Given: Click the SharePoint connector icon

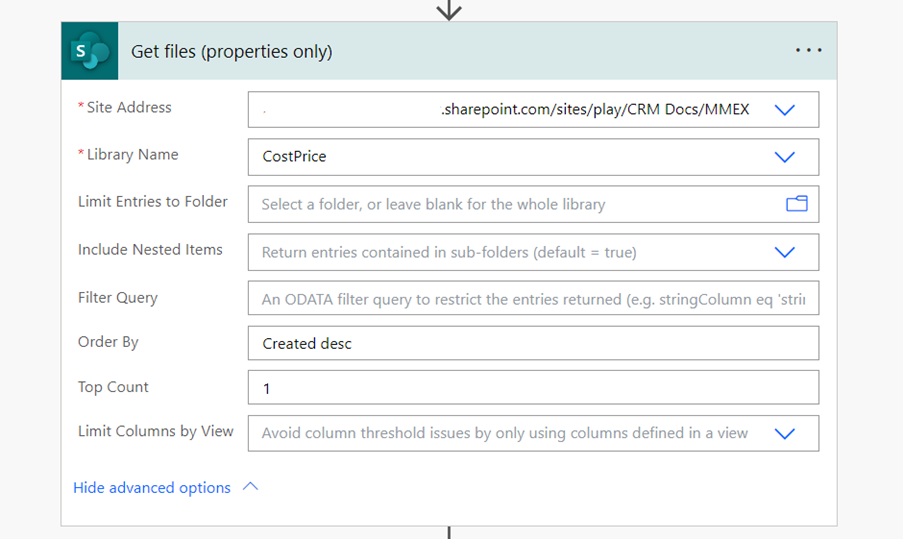Looking at the screenshot, I should pos(90,51).
